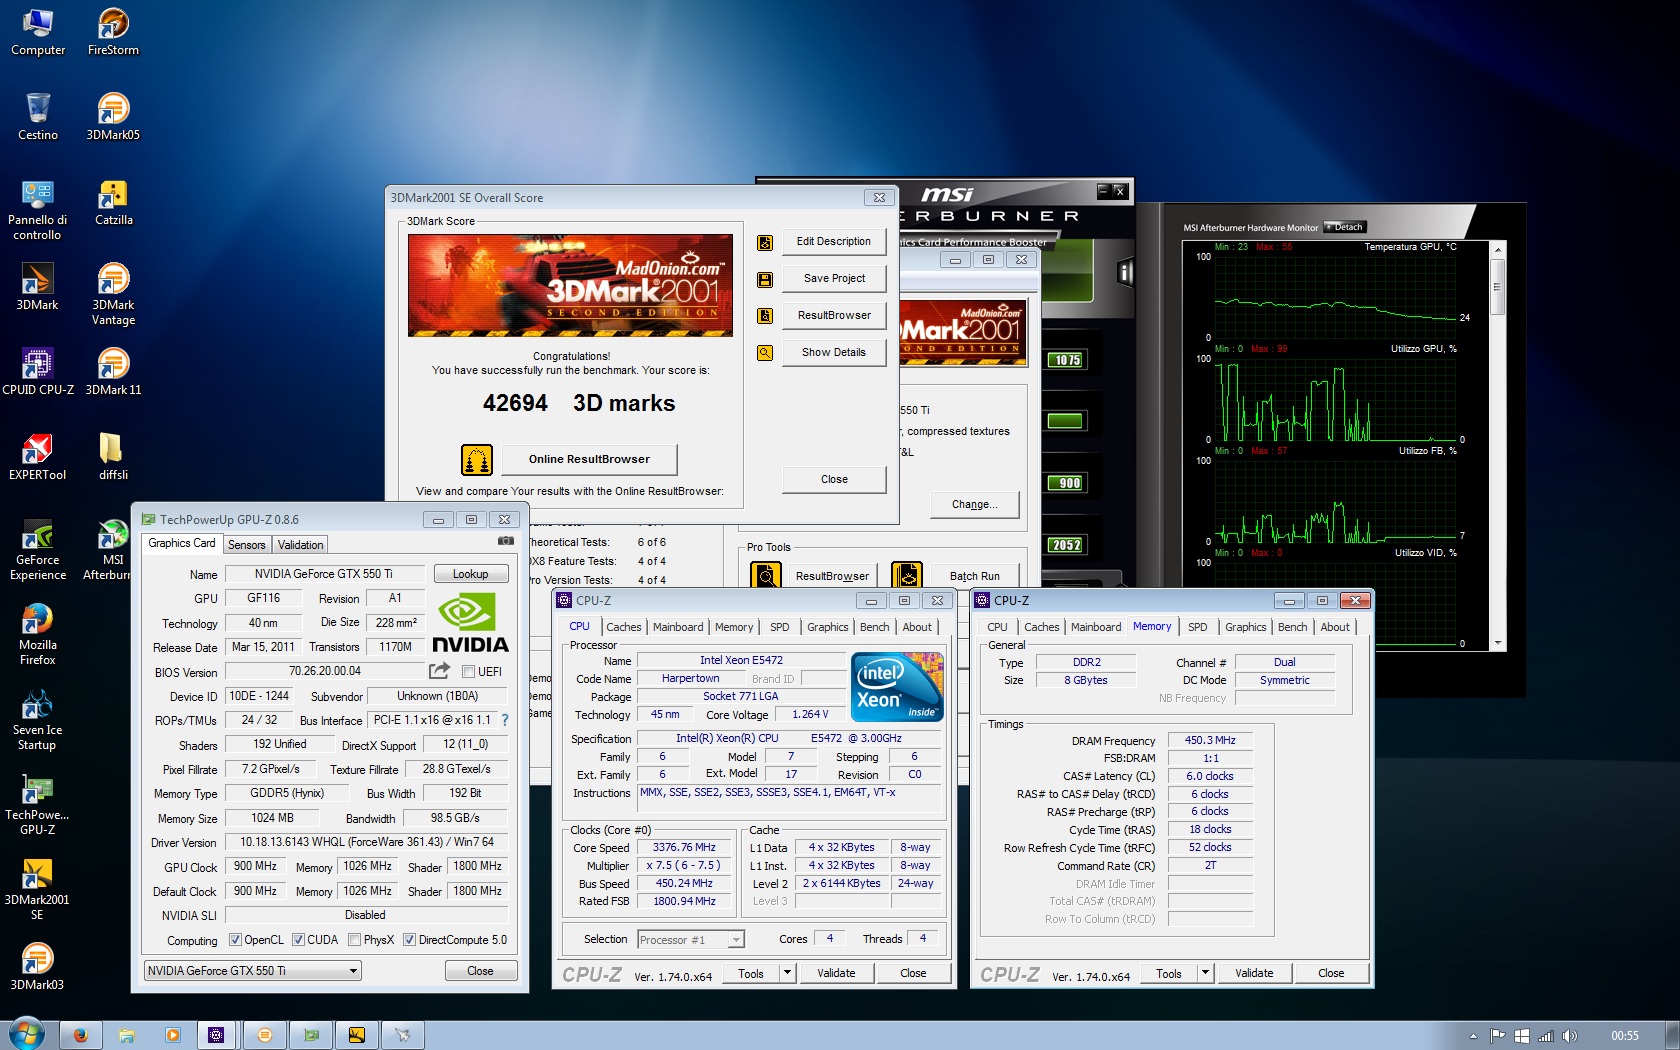The width and height of the screenshot is (1680, 1050).
Task: Click the MSI Afterburner info icon
Action: coord(1125,272)
